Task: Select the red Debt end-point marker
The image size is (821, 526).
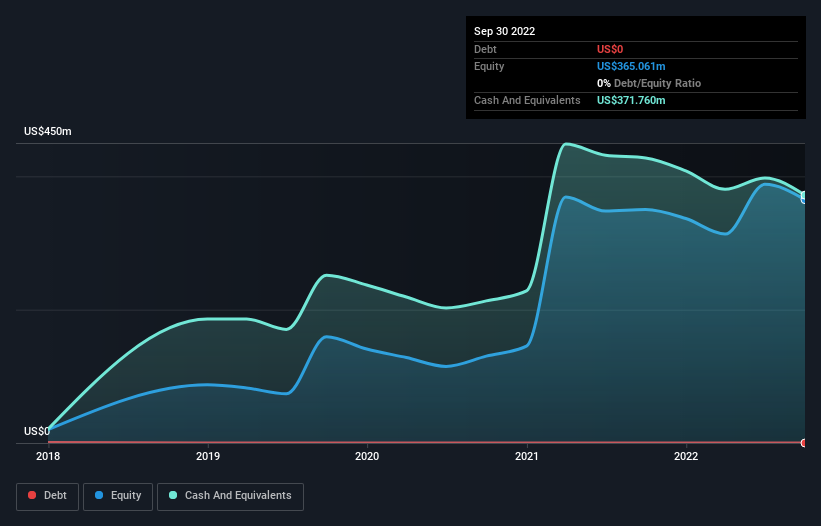Action: pyautogui.click(x=804, y=443)
